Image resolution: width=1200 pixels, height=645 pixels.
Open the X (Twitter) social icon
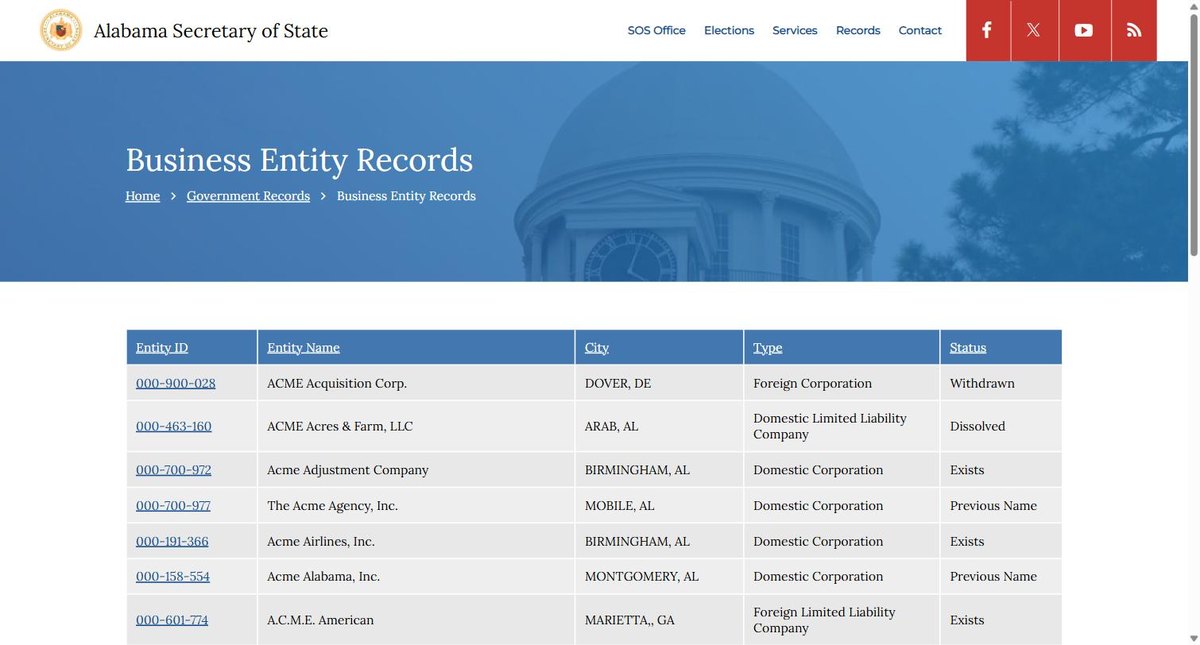tap(1034, 30)
